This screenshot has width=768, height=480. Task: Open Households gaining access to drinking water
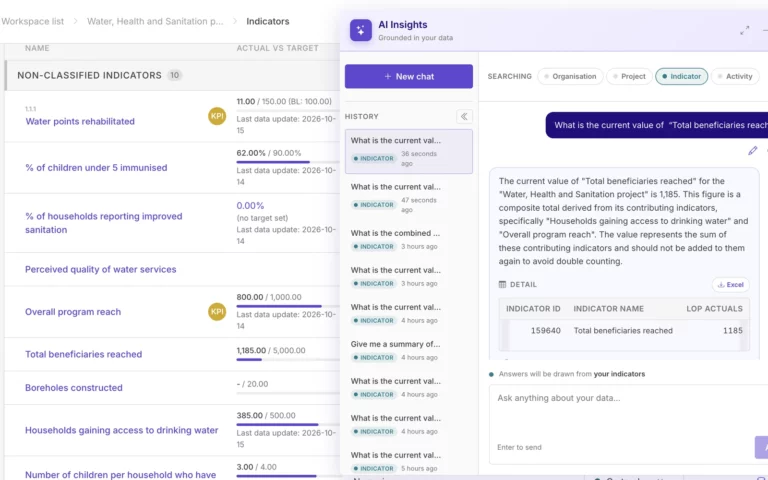pyautogui.click(x=121, y=430)
